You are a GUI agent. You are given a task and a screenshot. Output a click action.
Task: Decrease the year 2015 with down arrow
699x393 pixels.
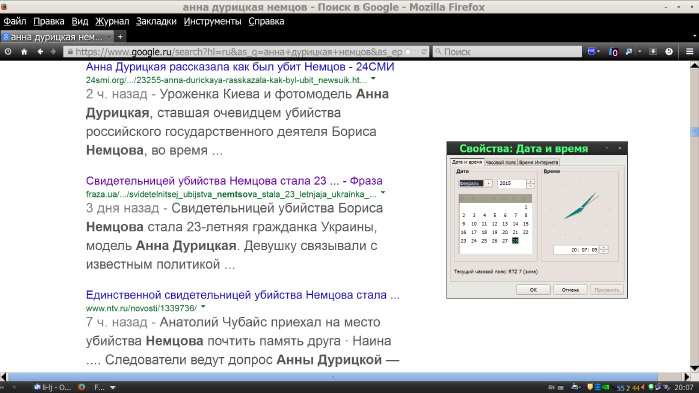coord(530,185)
